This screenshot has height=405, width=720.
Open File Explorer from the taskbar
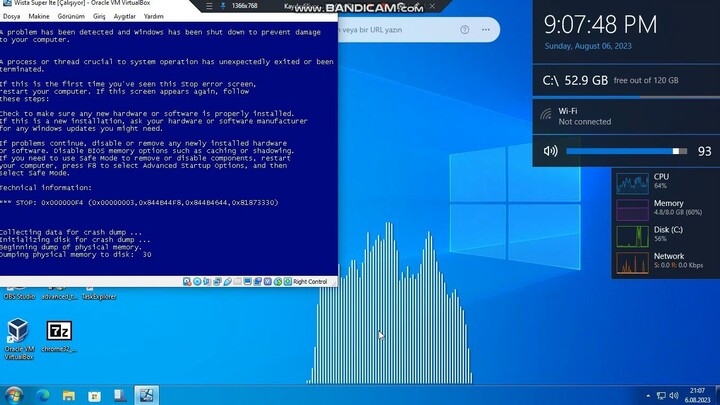point(68,395)
